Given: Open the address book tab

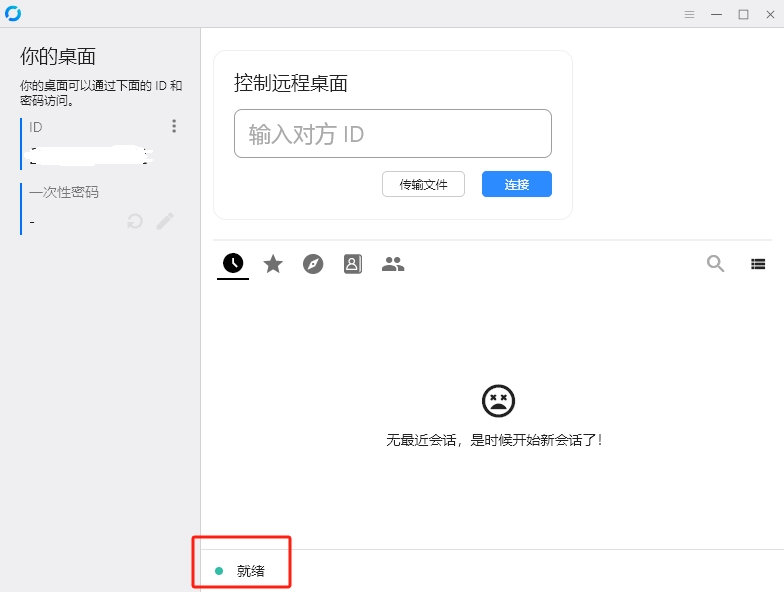Looking at the screenshot, I should (x=352, y=264).
